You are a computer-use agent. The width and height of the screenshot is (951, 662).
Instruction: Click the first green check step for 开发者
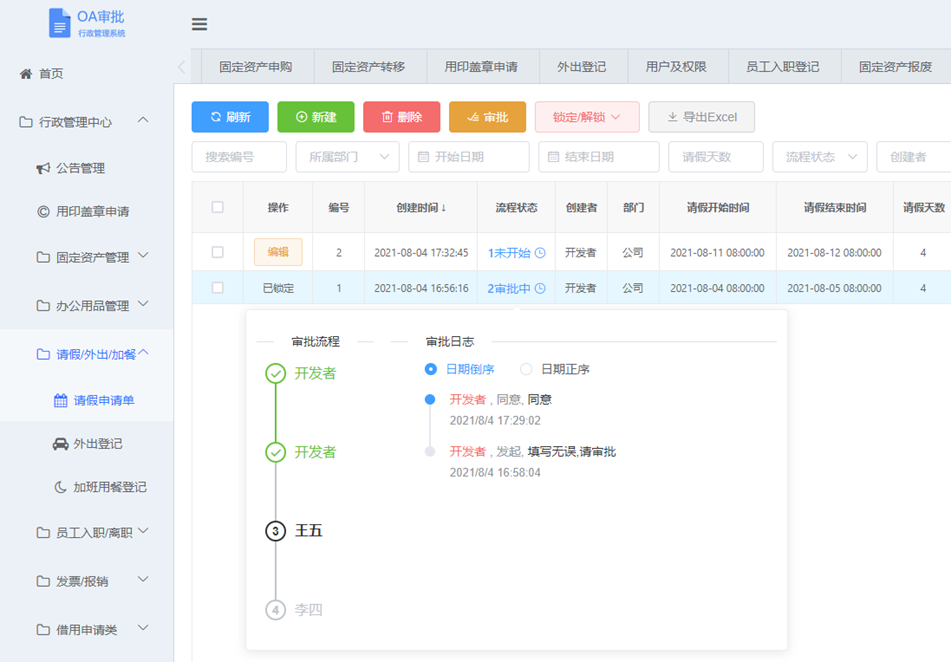(275, 373)
